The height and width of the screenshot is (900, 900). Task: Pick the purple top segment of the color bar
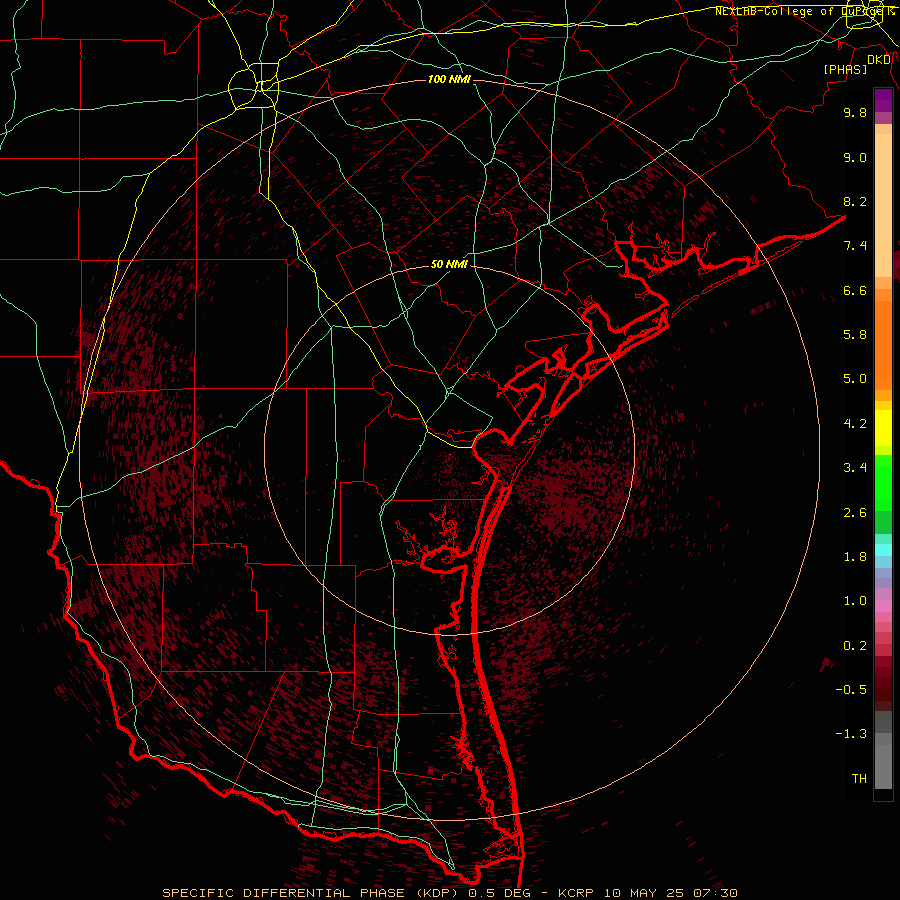(883, 100)
